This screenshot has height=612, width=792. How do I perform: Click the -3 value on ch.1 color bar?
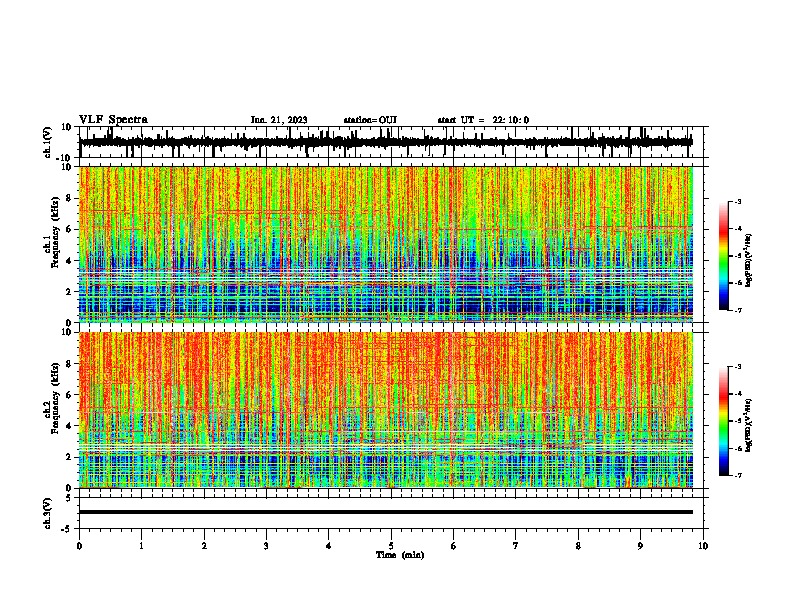tap(737, 201)
